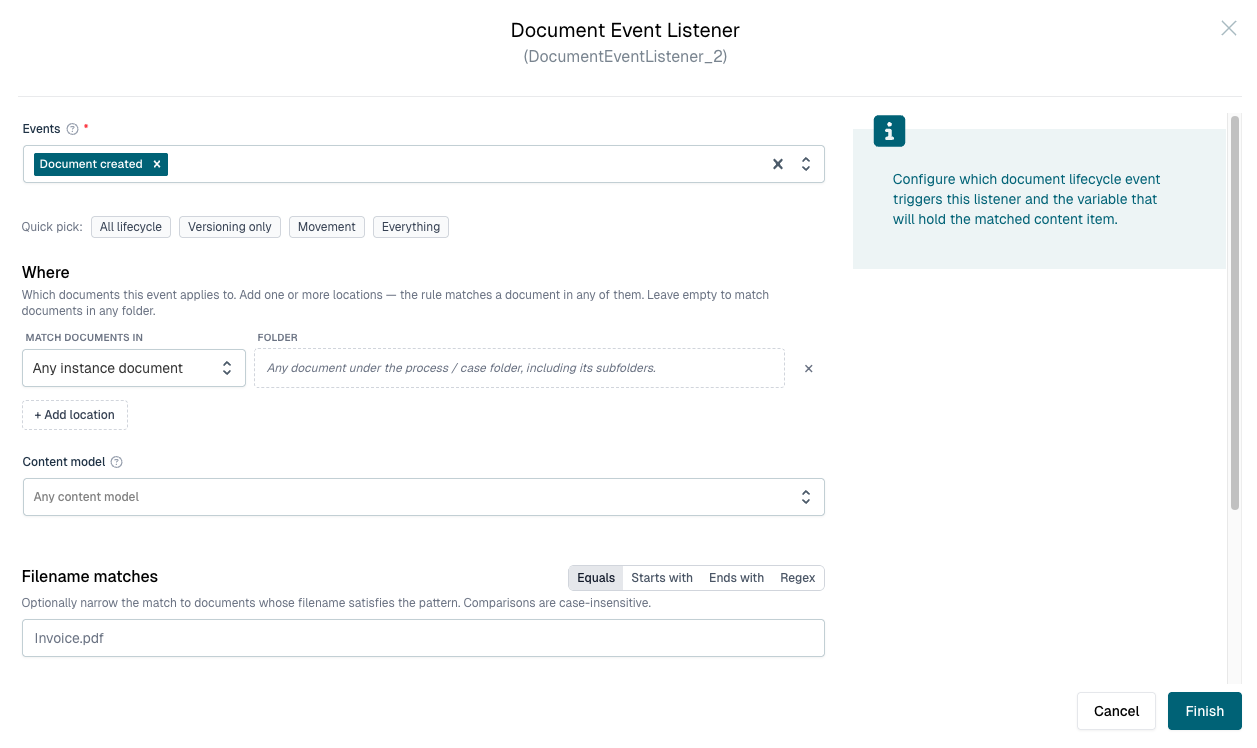
Task: Select the Starts with match mode
Action: [662, 578]
